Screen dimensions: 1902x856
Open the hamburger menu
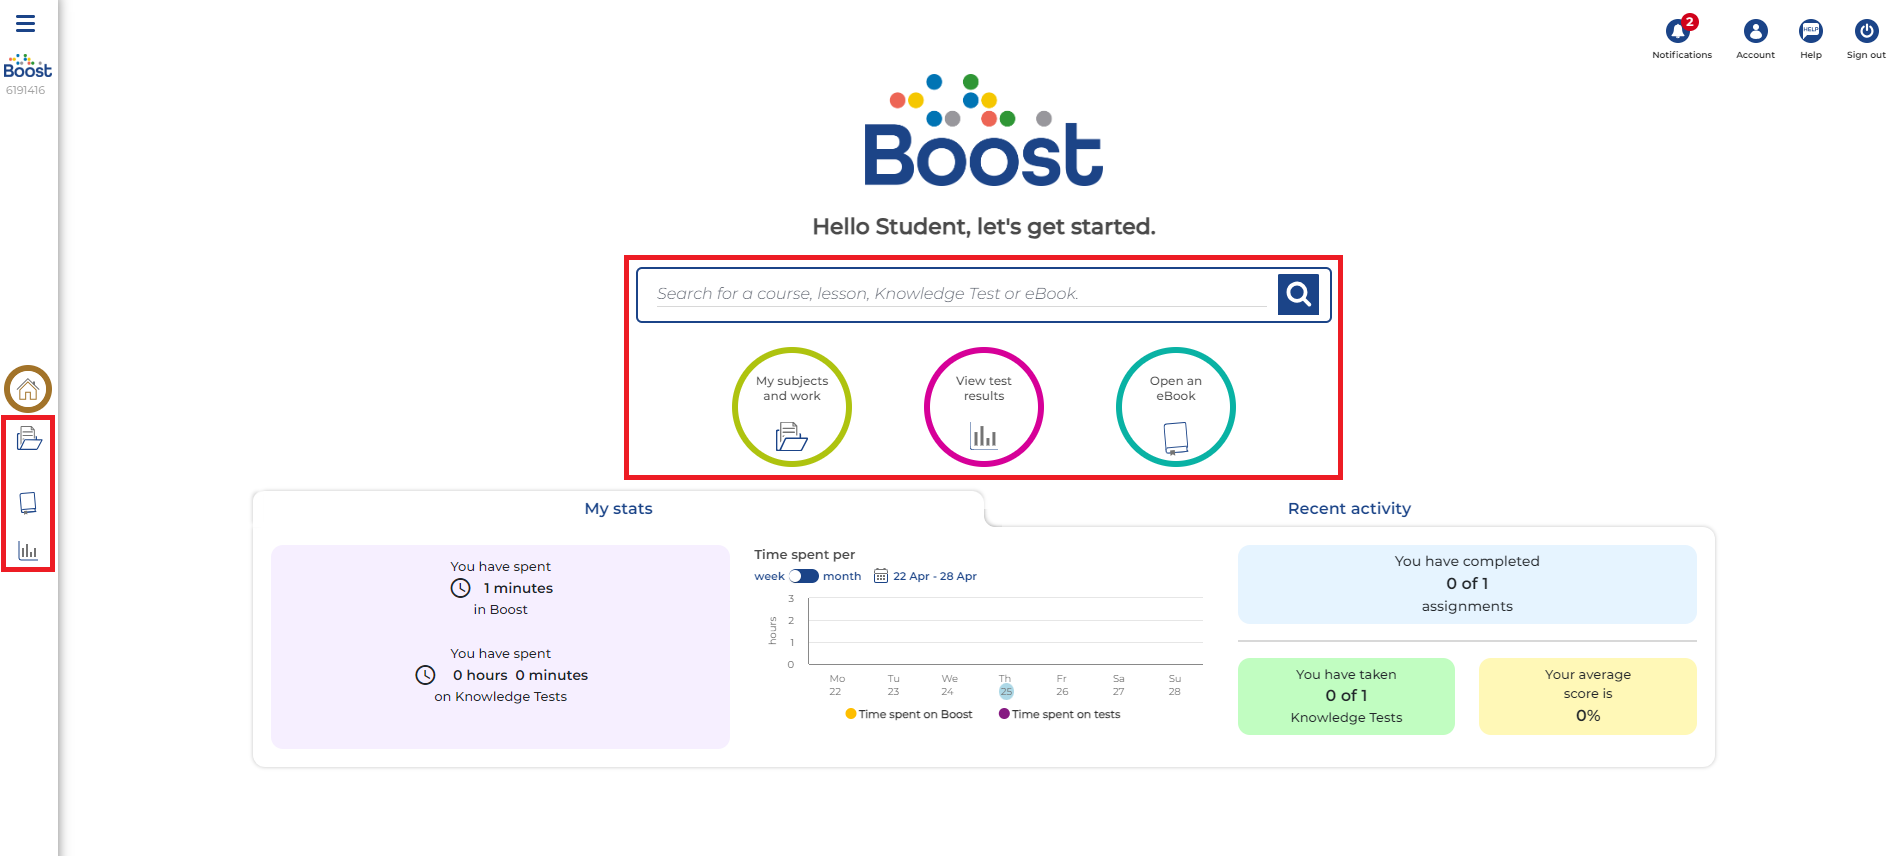pos(26,23)
